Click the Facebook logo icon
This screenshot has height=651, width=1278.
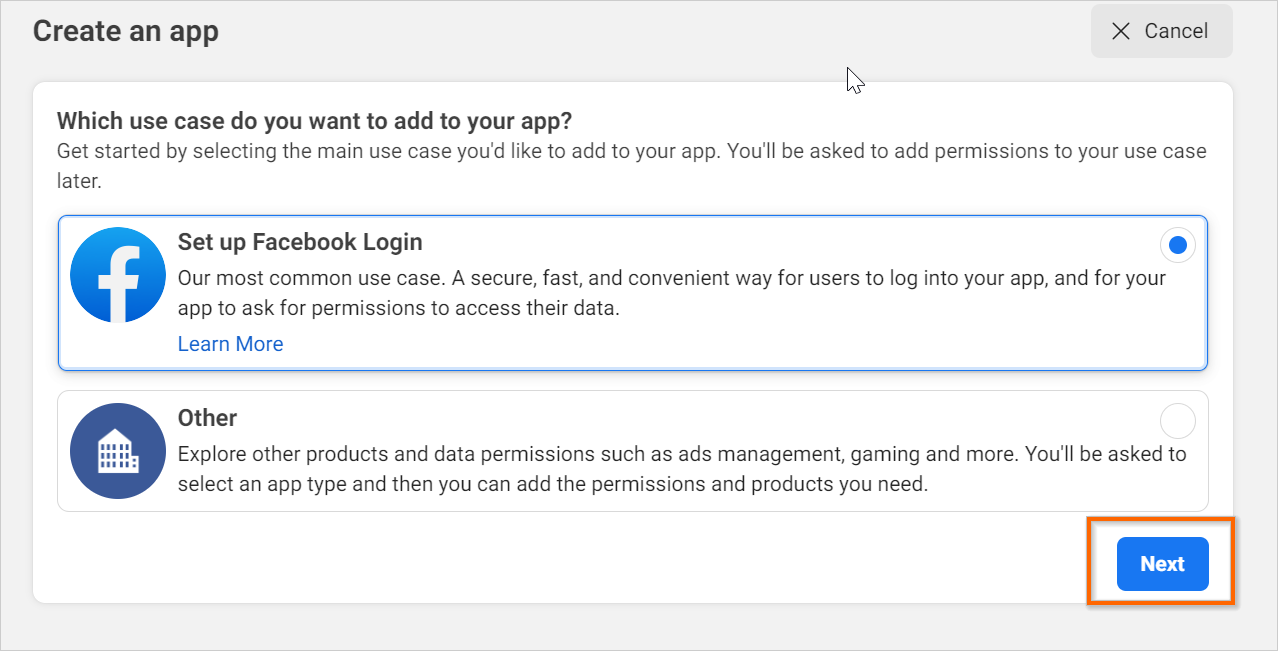(x=118, y=275)
